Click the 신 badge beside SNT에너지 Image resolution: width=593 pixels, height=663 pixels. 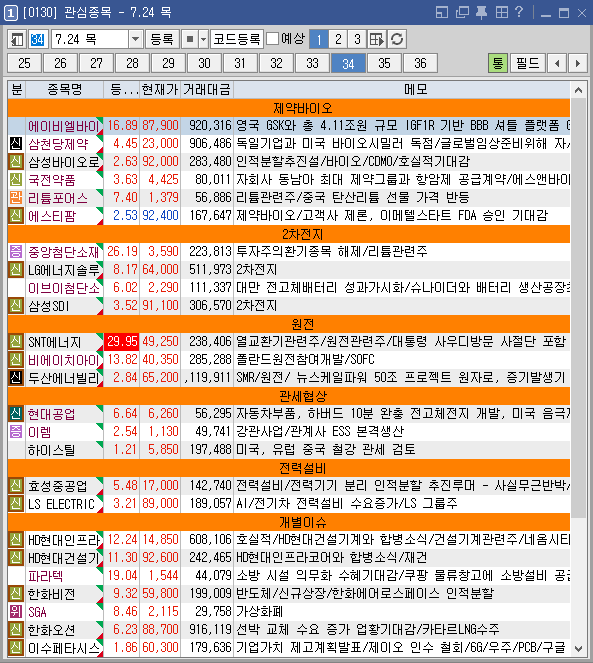pyautogui.click(x=16, y=342)
